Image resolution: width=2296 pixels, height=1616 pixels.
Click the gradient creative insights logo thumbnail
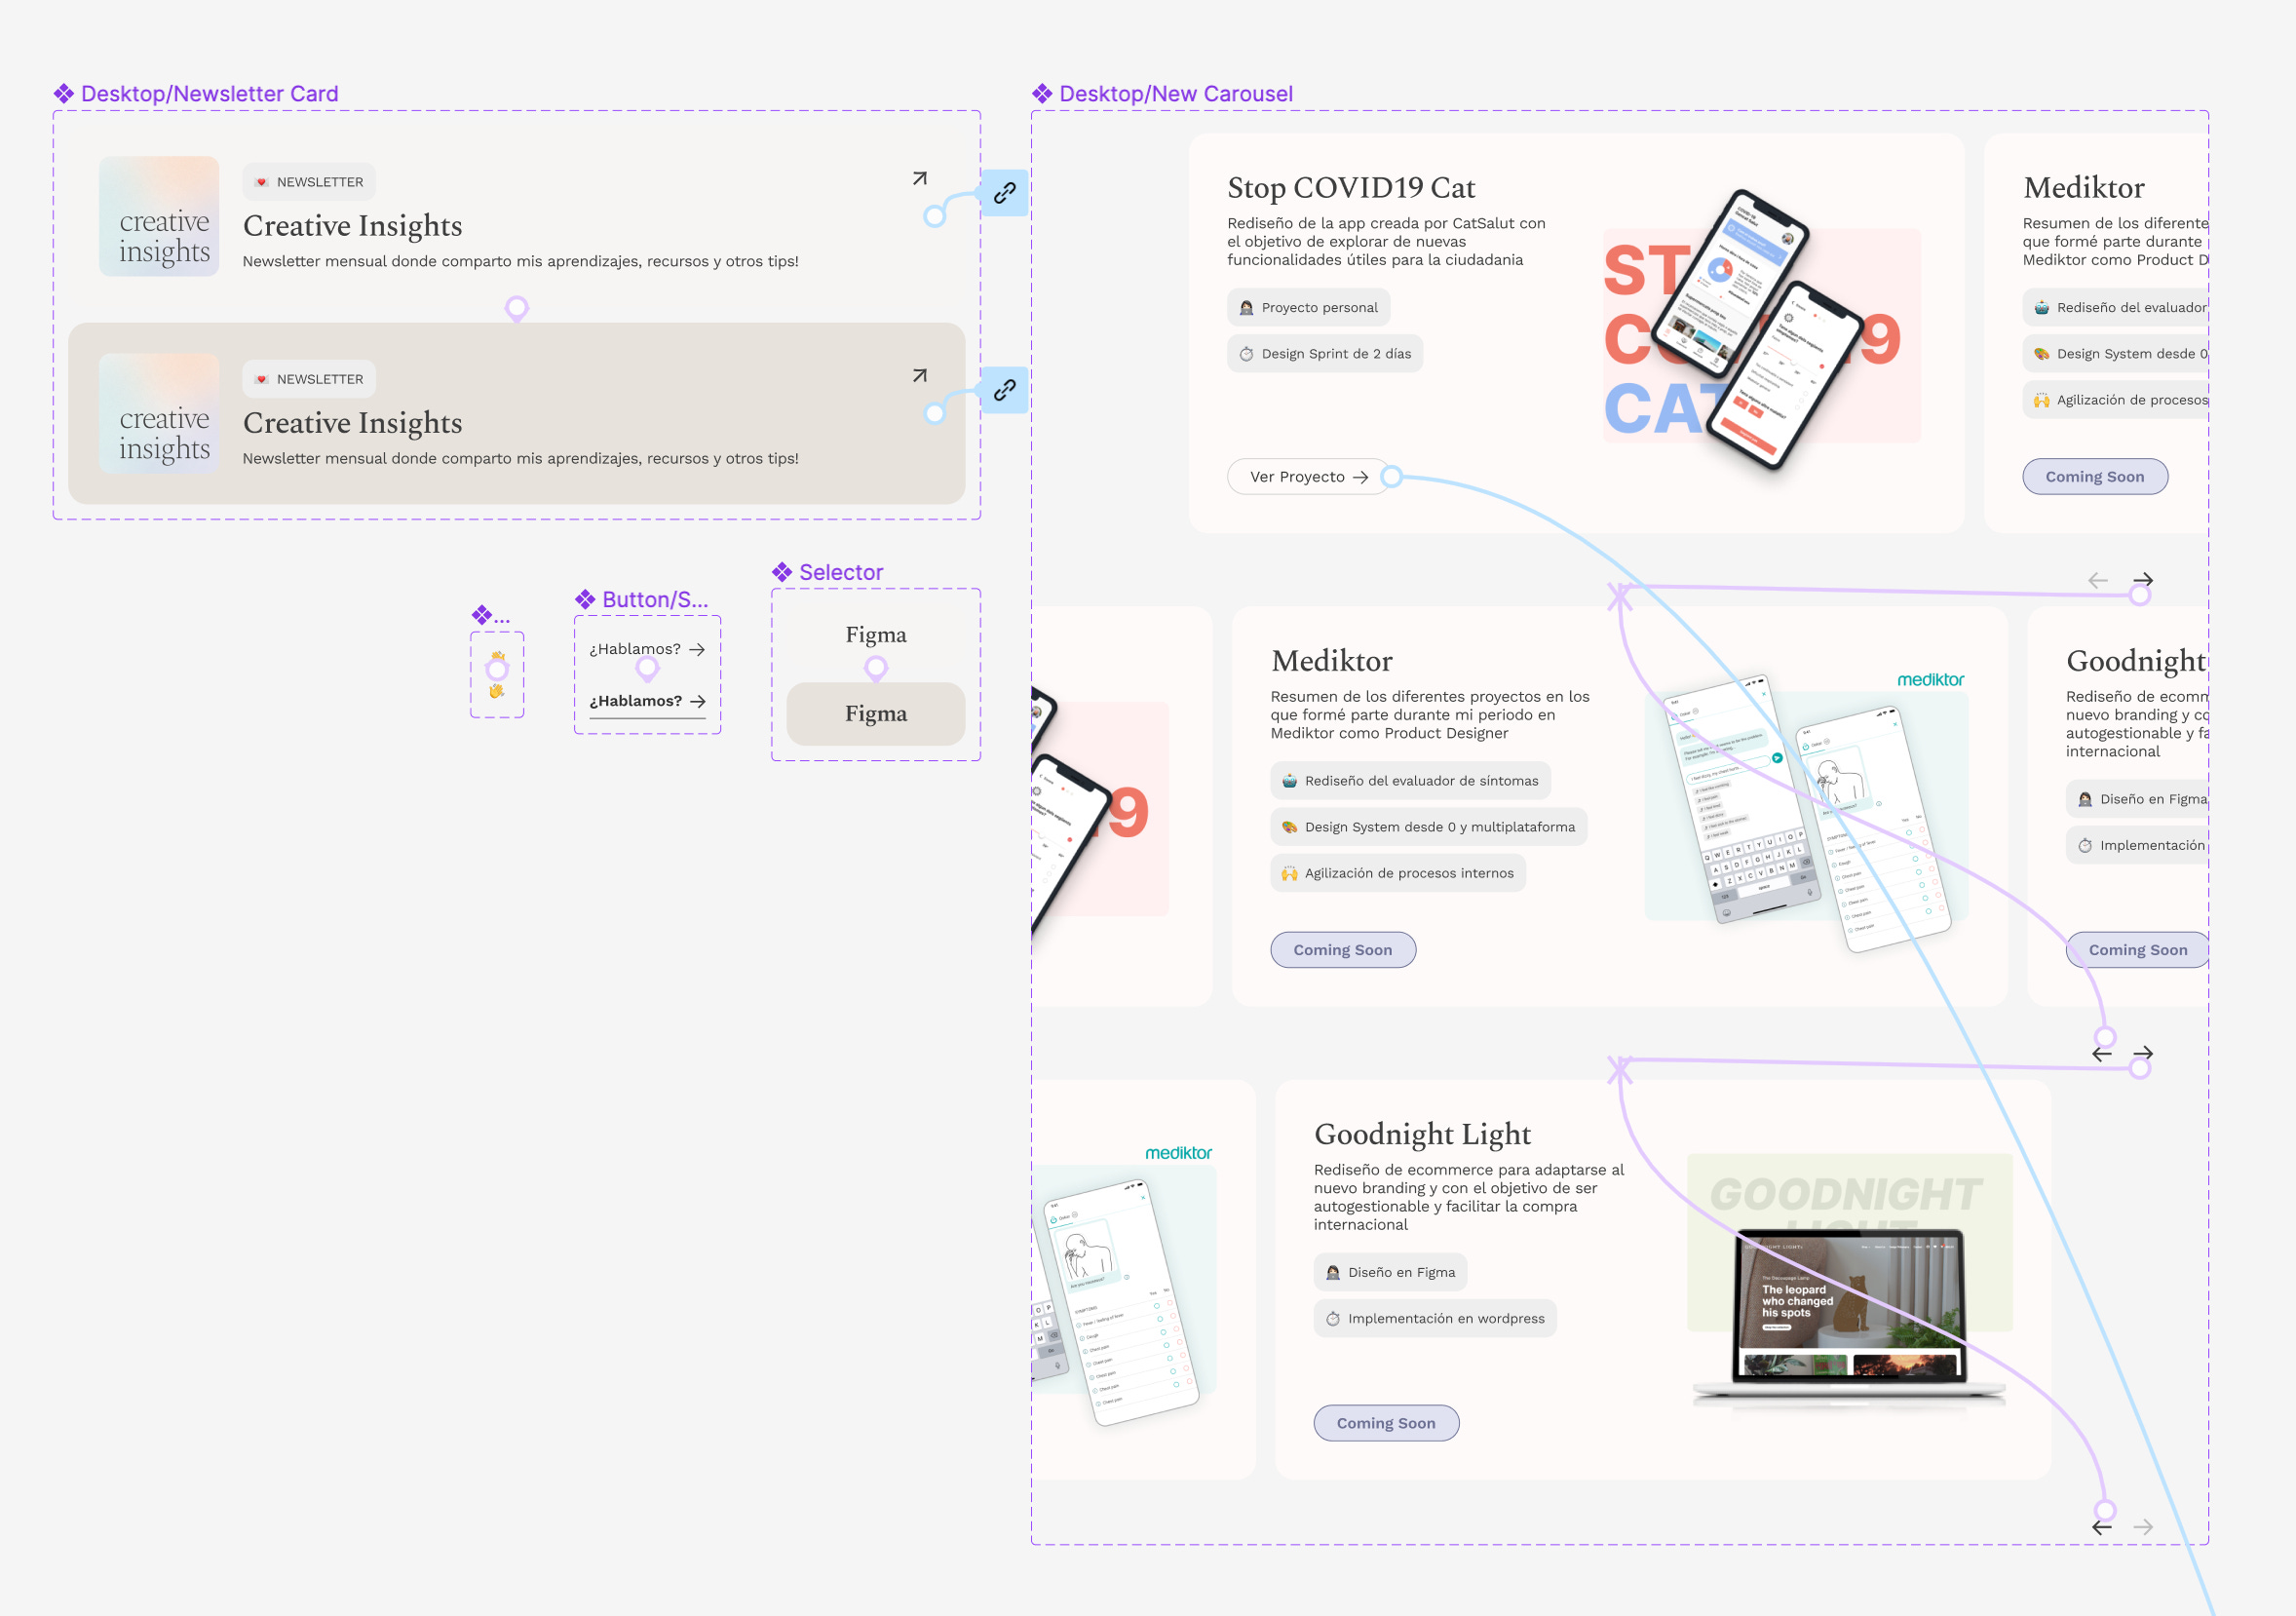158,216
